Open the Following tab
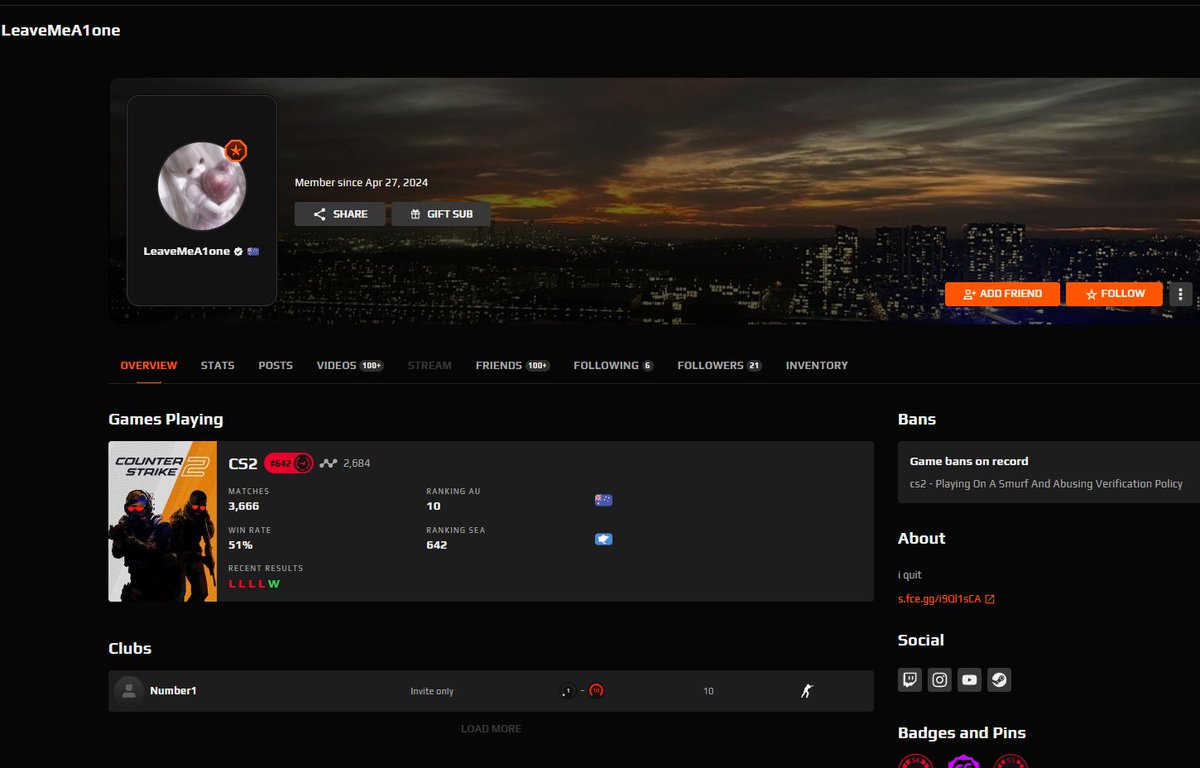The height and width of the screenshot is (768, 1200). pos(613,366)
